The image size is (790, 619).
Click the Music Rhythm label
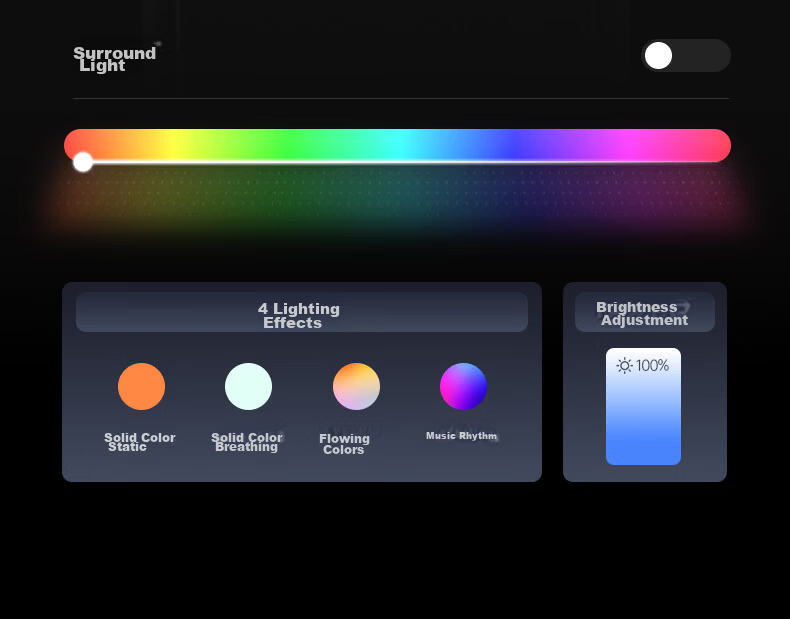(462, 436)
